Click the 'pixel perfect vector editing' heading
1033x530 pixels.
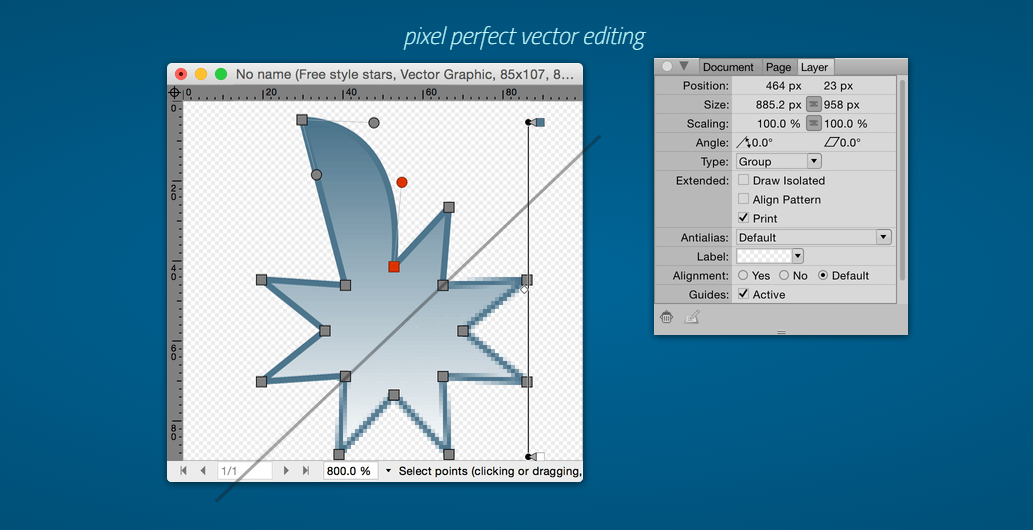[524, 37]
